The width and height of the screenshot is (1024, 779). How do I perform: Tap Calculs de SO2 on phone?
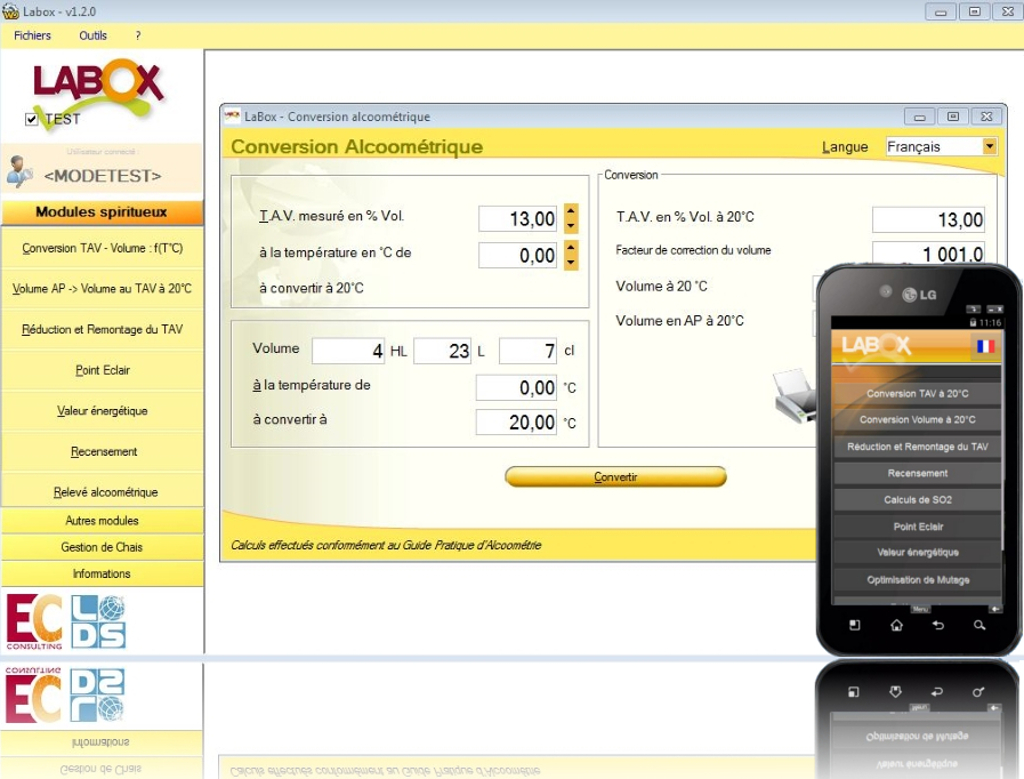point(918,500)
